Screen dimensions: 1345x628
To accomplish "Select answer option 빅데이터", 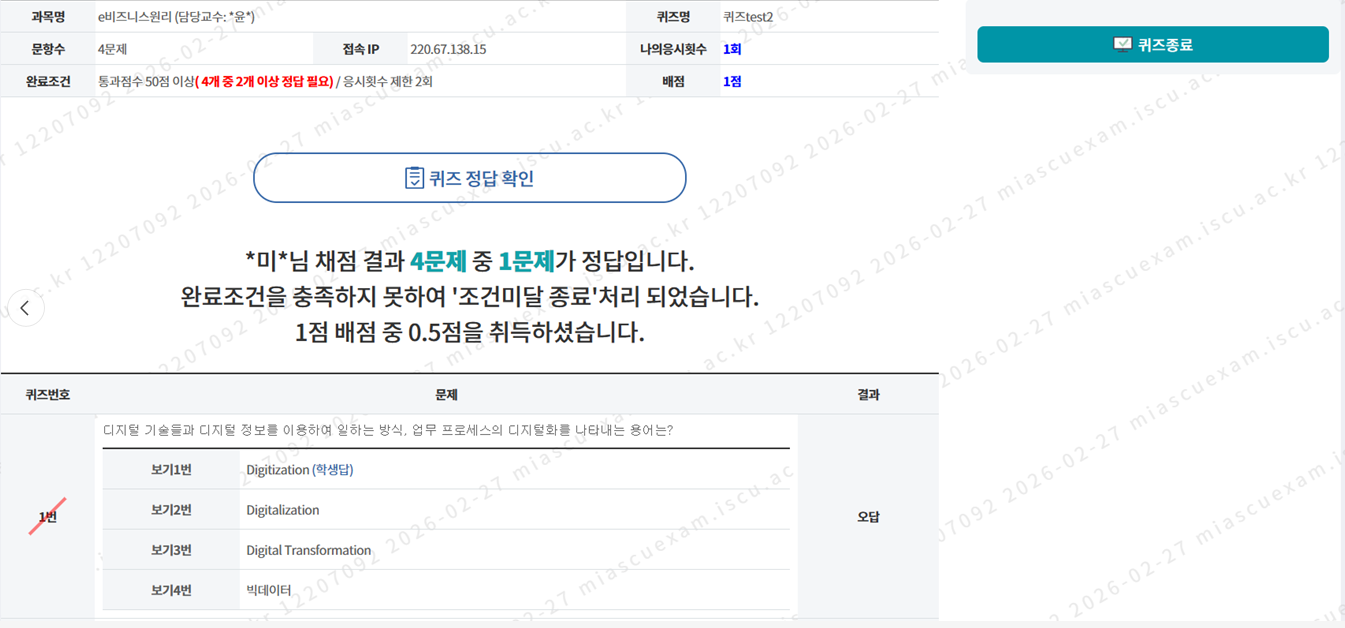I will [269, 590].
